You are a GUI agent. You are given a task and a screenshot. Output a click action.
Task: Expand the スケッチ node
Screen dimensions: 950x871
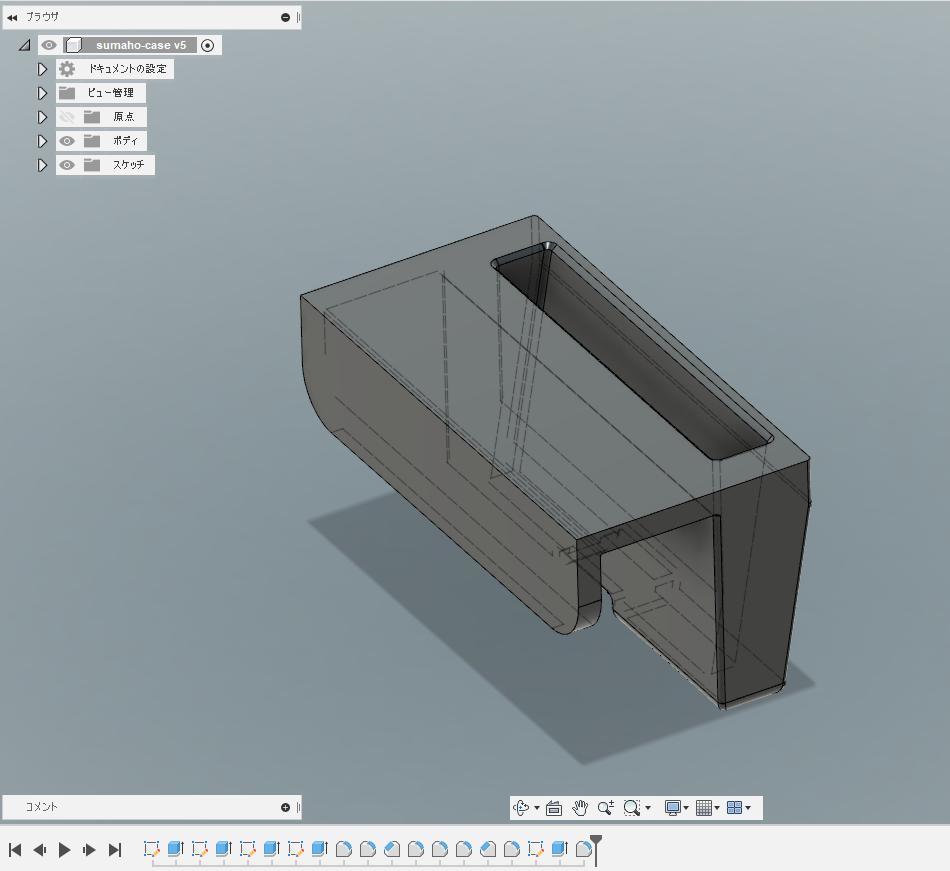click(42, 165)
